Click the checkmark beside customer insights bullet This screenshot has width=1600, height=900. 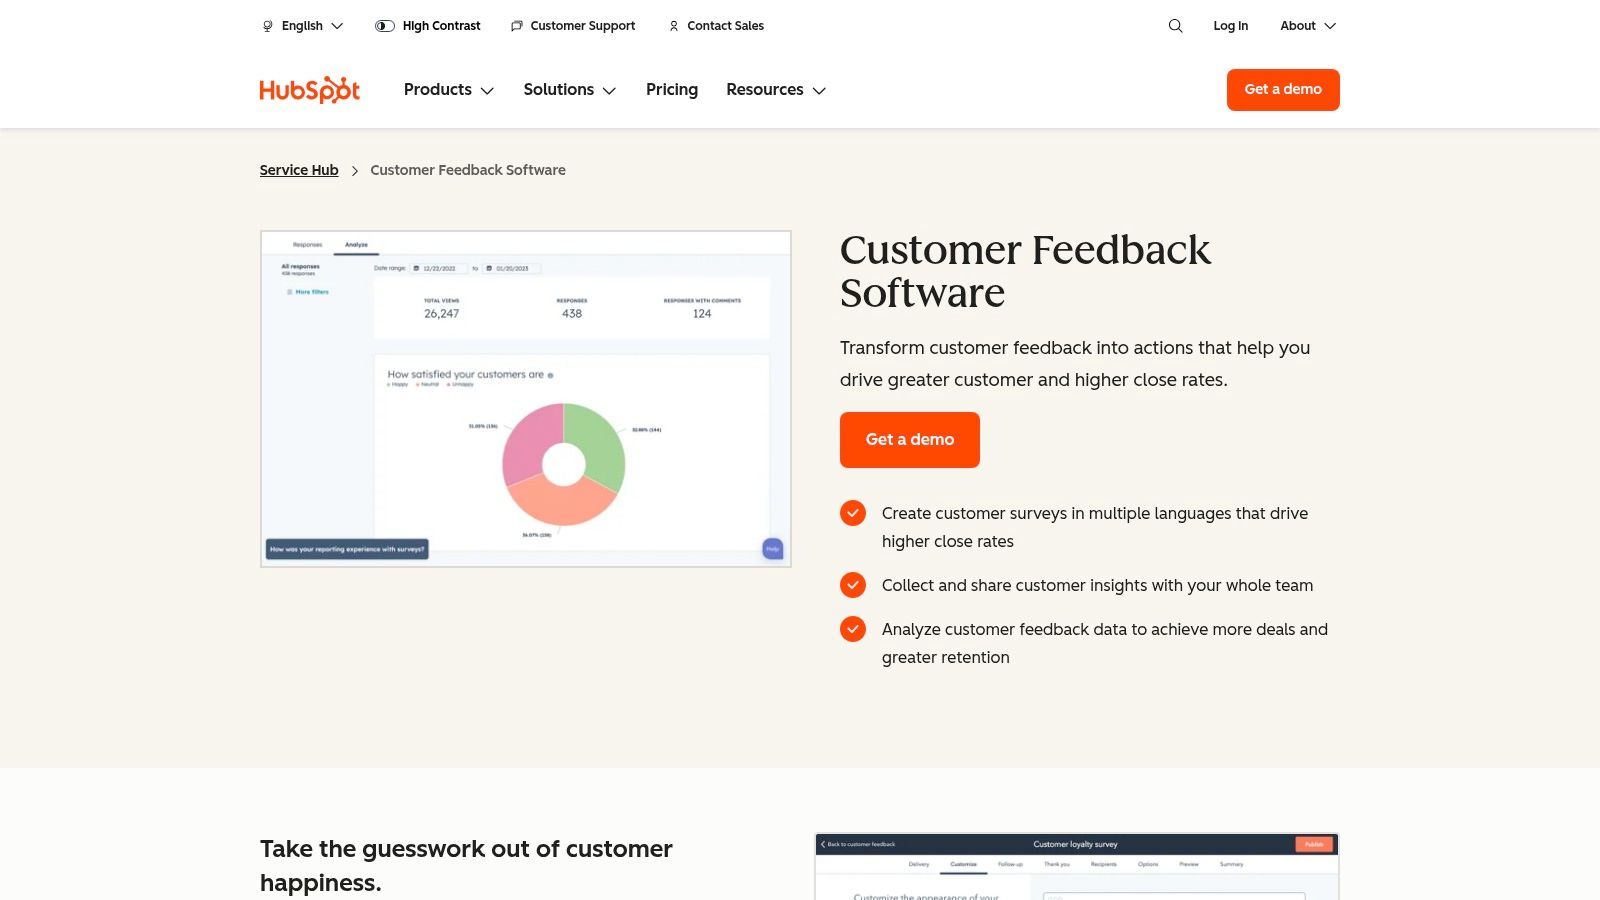[852, 585]
